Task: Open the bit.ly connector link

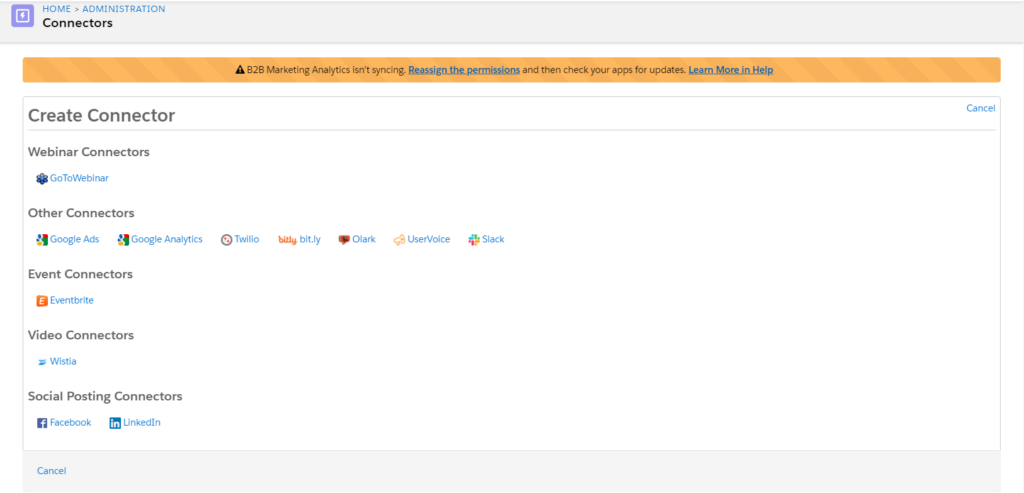Action: (x=310, y=239)
